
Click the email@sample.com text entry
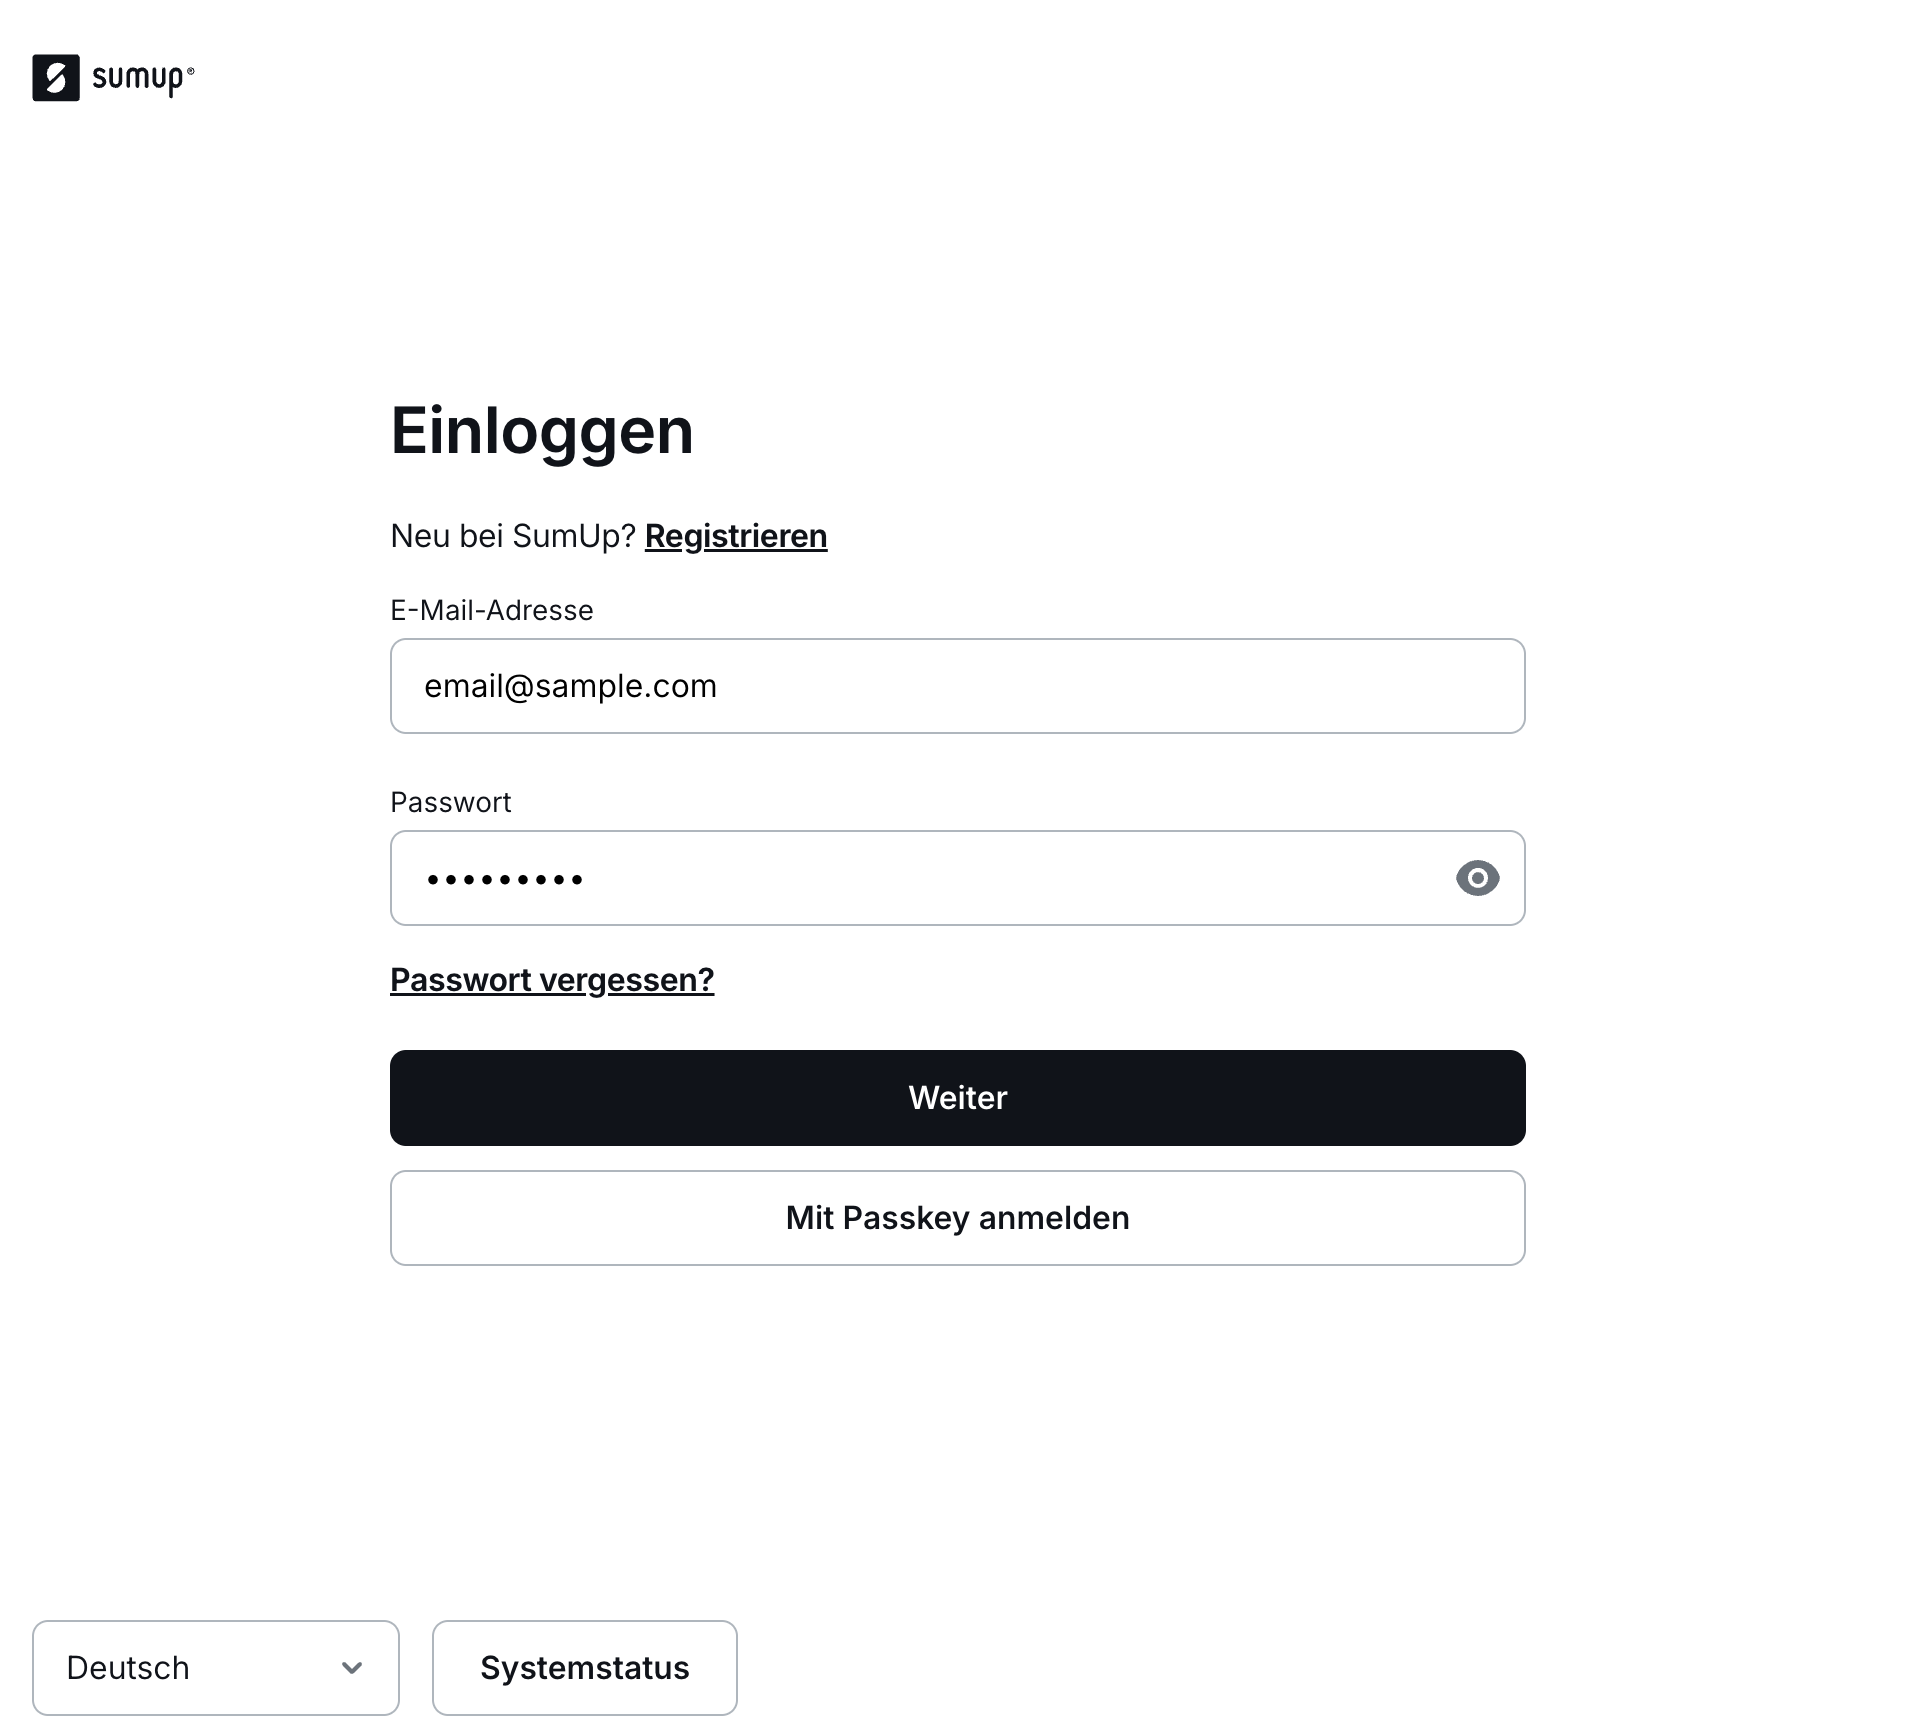click(x=571, y=686)
